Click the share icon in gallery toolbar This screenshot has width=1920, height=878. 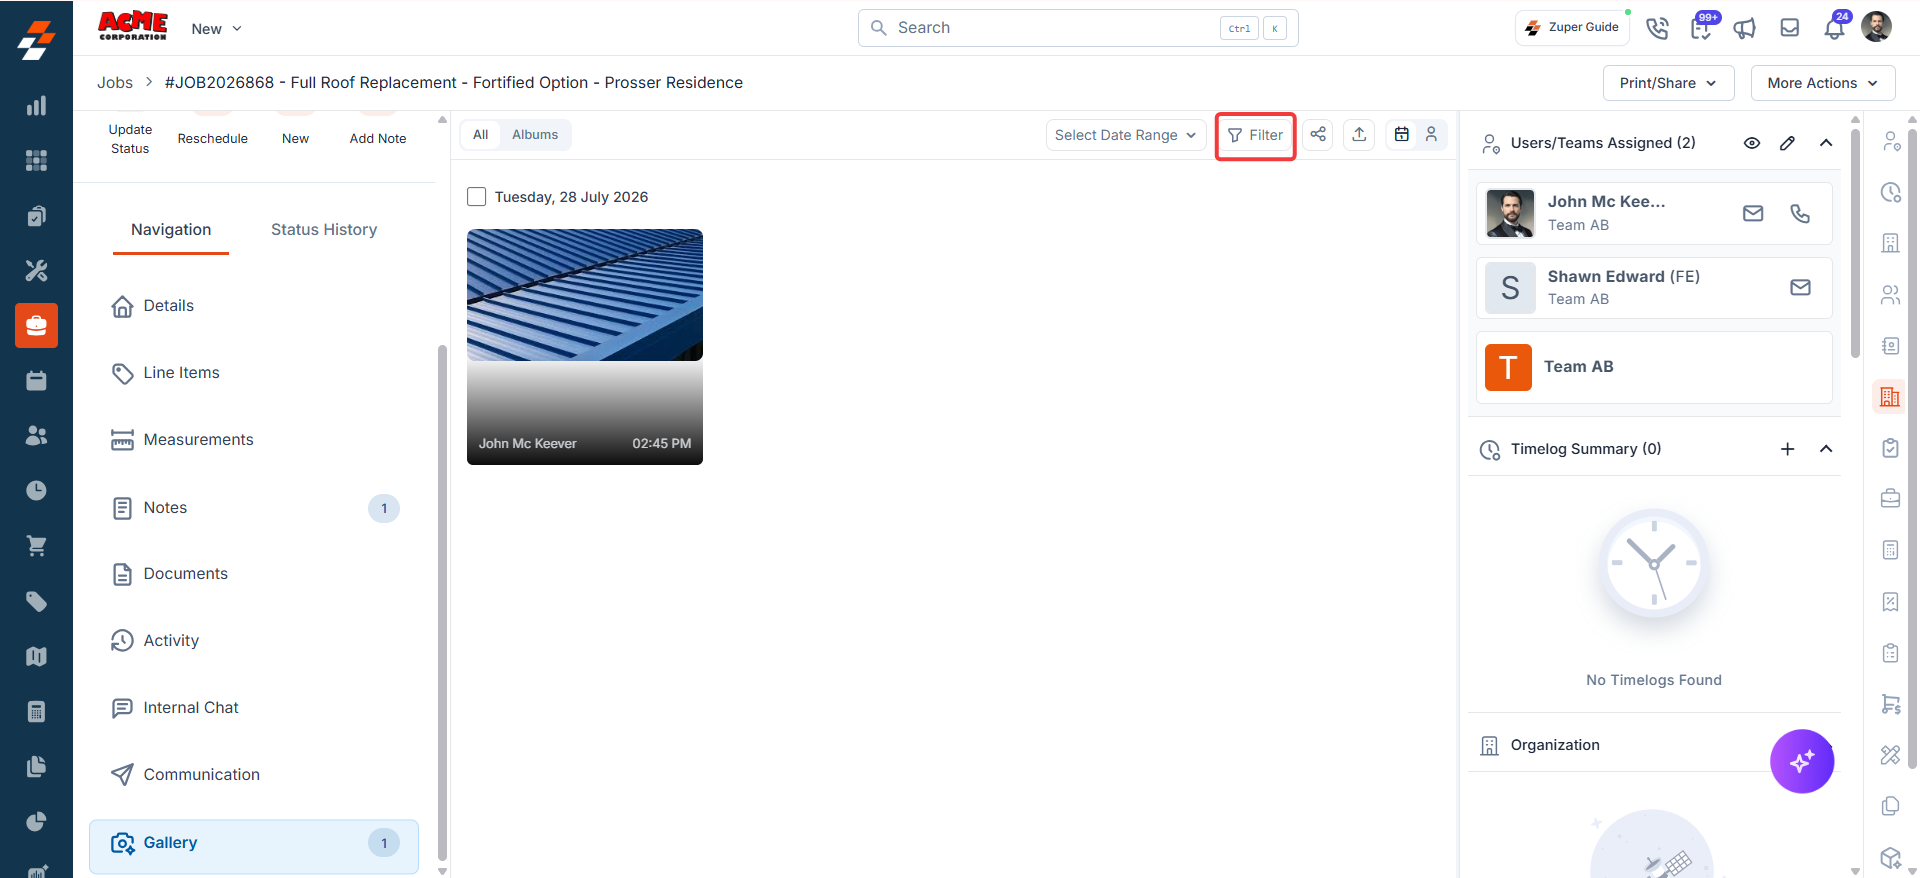[x=1318, y=135]
